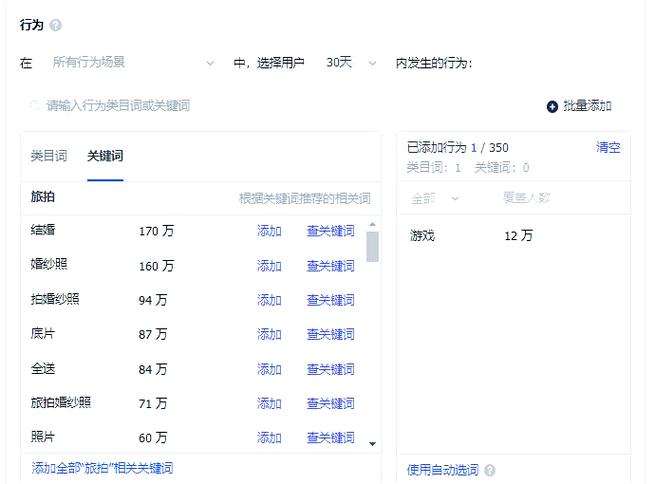
Task: Click help icon beside 使用自动选词
Action: pos(490,470)
